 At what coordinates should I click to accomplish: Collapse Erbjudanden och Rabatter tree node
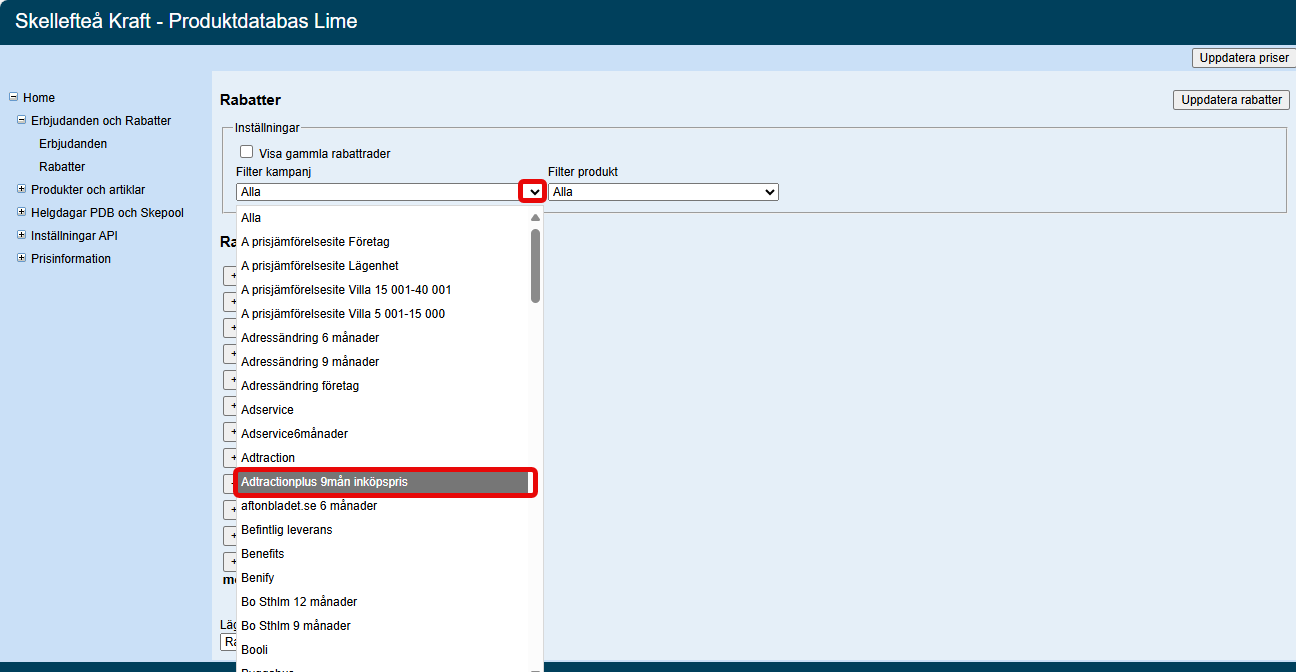(22, 120)
